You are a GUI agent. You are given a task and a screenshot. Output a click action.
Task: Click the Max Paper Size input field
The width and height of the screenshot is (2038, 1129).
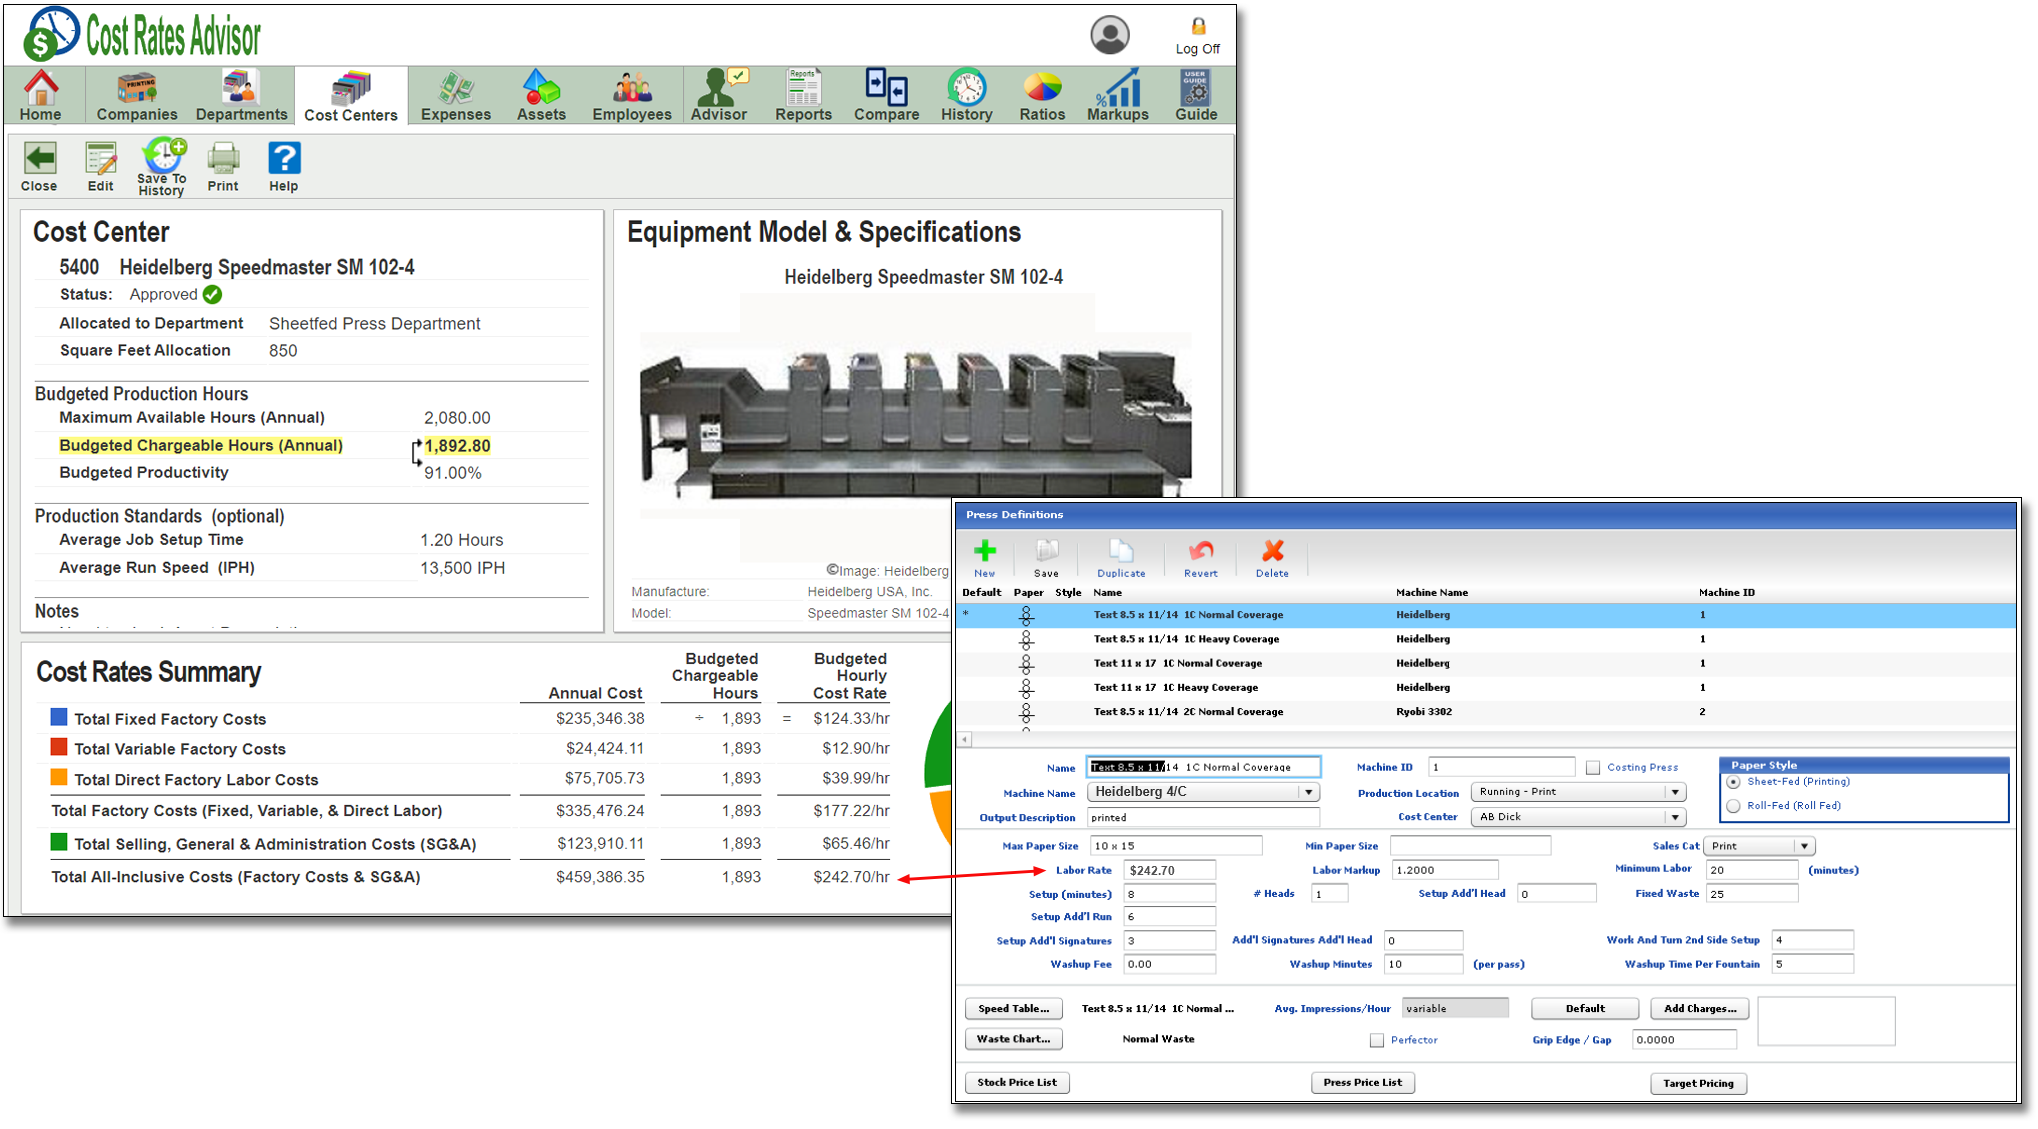(1176, 846)
